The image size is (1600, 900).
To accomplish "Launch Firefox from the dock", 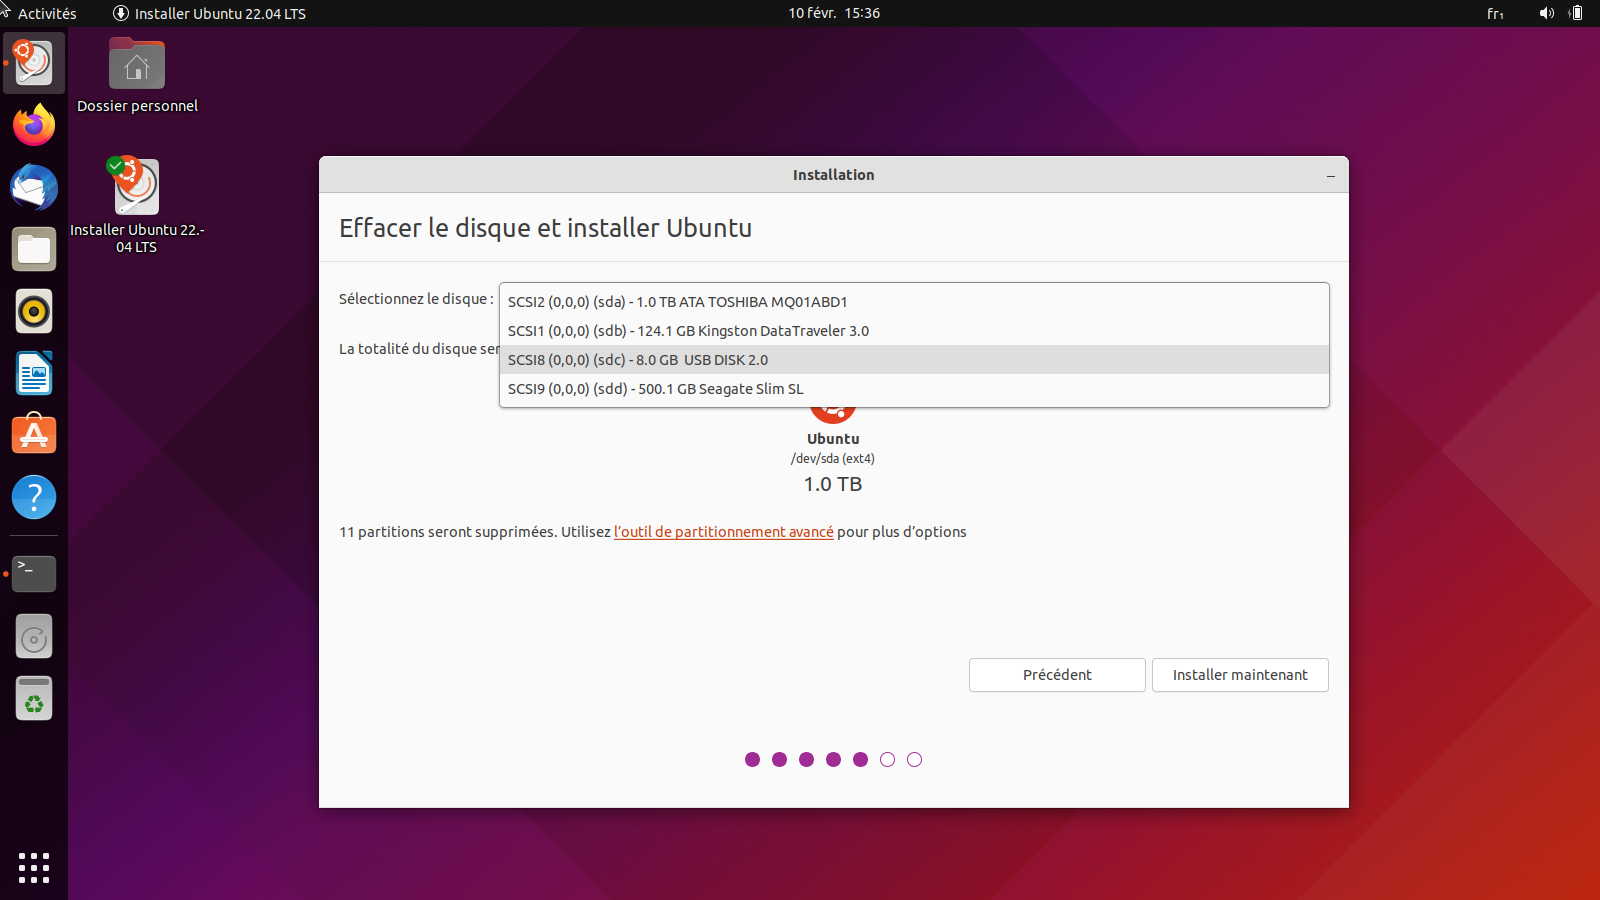I will pos(34,126).
